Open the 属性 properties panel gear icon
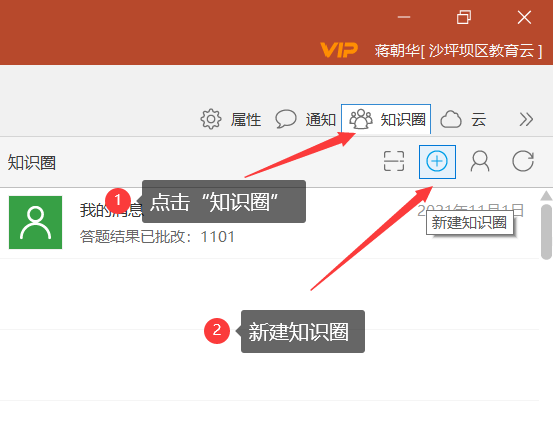 (x=211, y=119)
